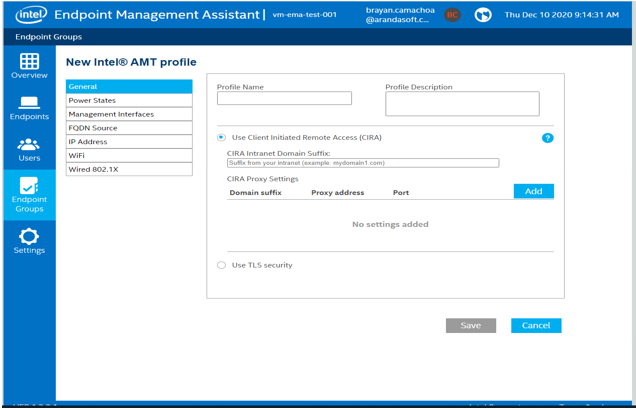The image size is (636, 410).
Task: Open the Users sidebar section
Action: (x=29, y=150)
